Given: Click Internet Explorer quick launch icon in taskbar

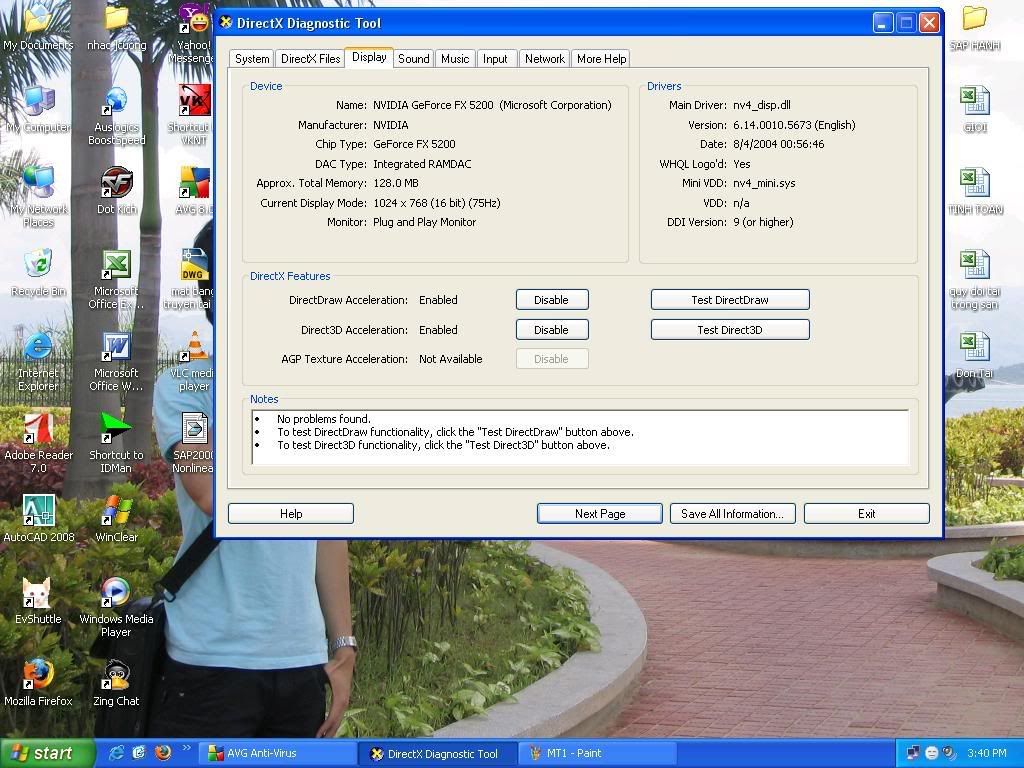Looking at the screenshot, I should coord(117,753).
